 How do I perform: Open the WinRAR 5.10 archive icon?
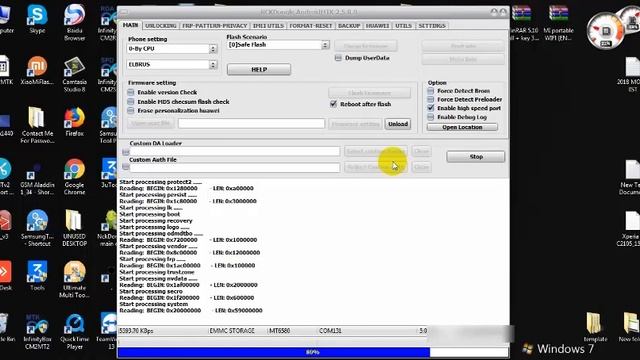tap(522, 23)
